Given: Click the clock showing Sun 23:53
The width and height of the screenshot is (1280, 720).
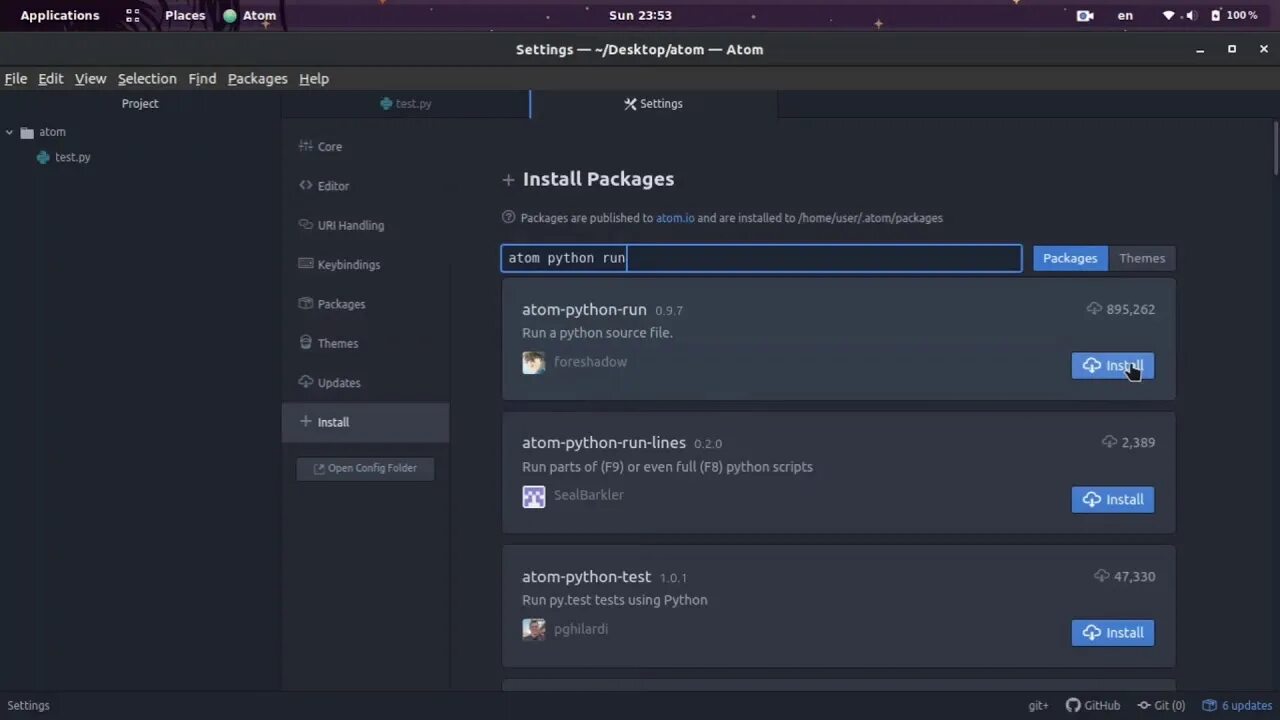Looking at the screenshot, I should (640, 15).
